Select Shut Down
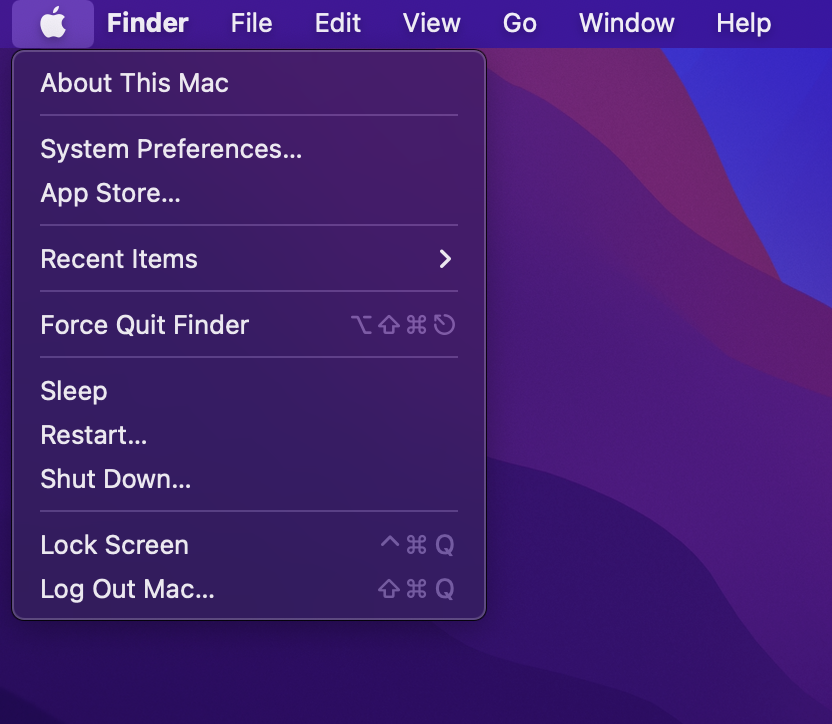This screenshot has height=724, width=832. coord(115,479)
